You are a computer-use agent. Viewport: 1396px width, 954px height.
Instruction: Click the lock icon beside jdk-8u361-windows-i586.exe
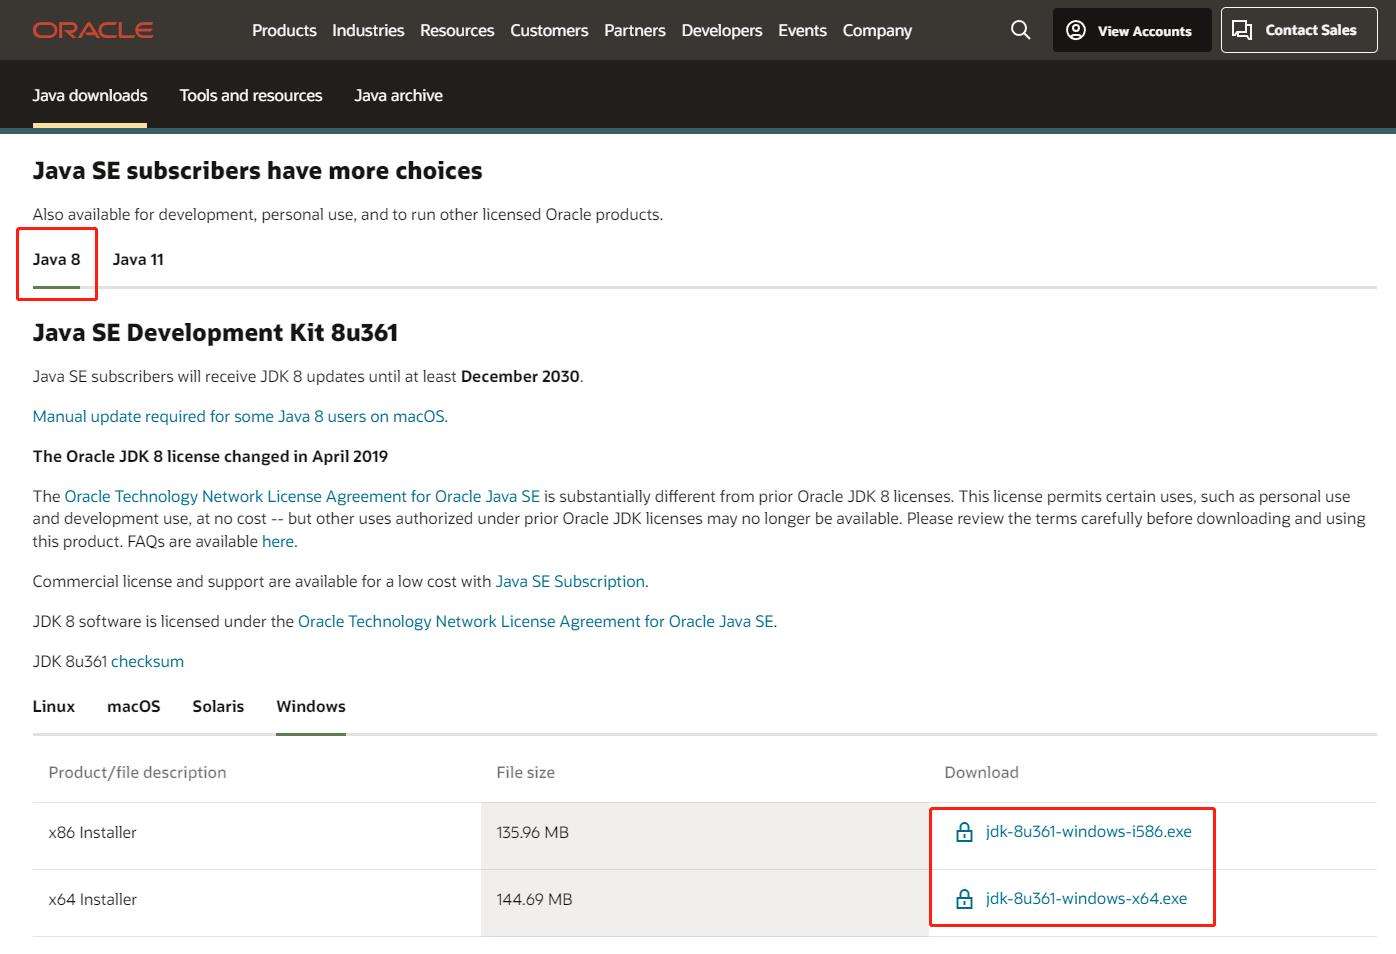pyautogui.click(x=964, y=832)
